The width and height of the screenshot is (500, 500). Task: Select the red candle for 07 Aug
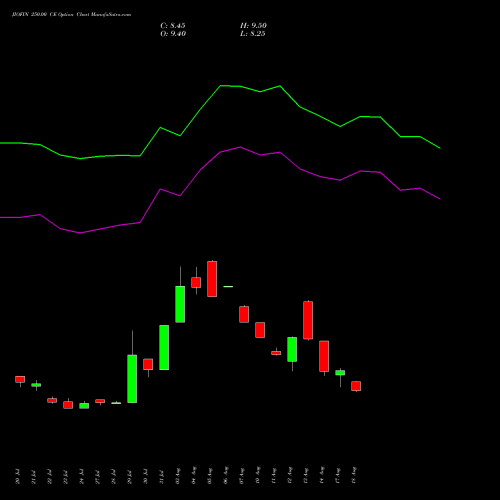click(244, 314)
